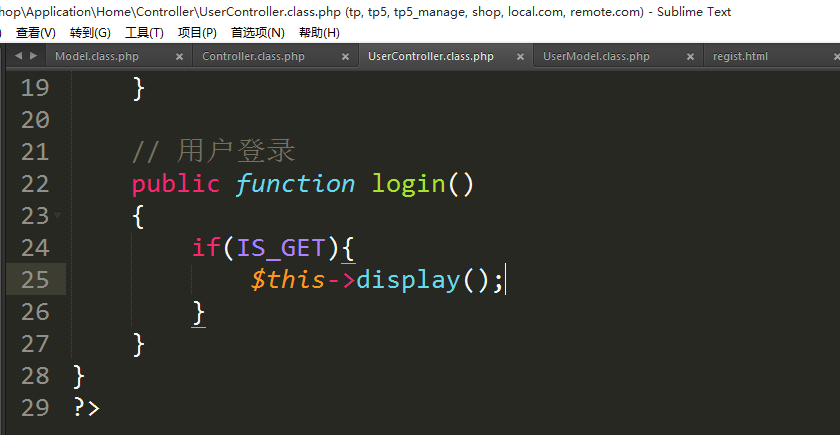Open the 转到(G) menu
The width and height of the screenshot is (840, 435).
(90, 33)
